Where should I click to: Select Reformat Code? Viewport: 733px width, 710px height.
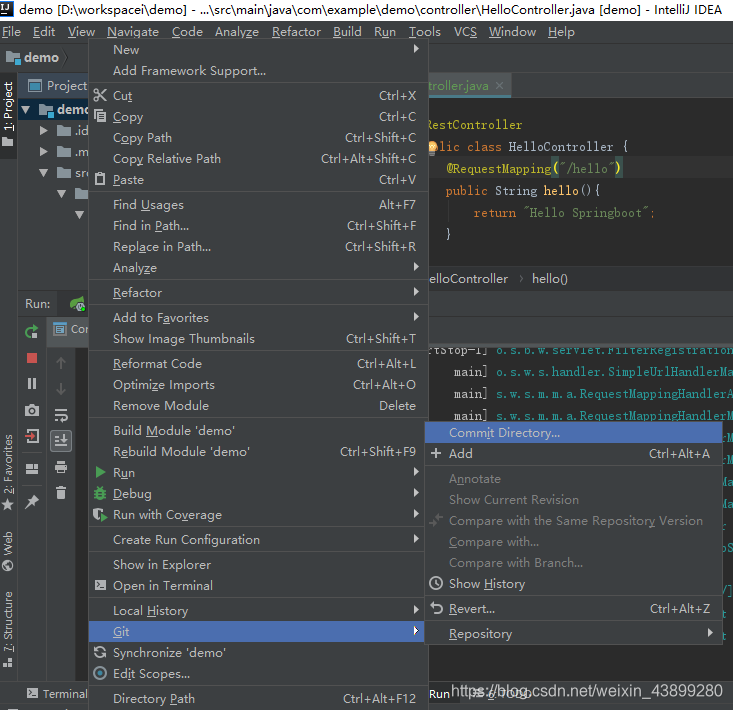coord(258,364)
